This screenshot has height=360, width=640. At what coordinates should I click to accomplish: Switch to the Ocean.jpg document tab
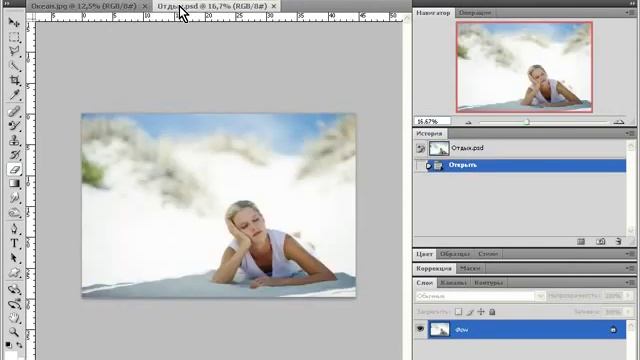tap(84, 6)
